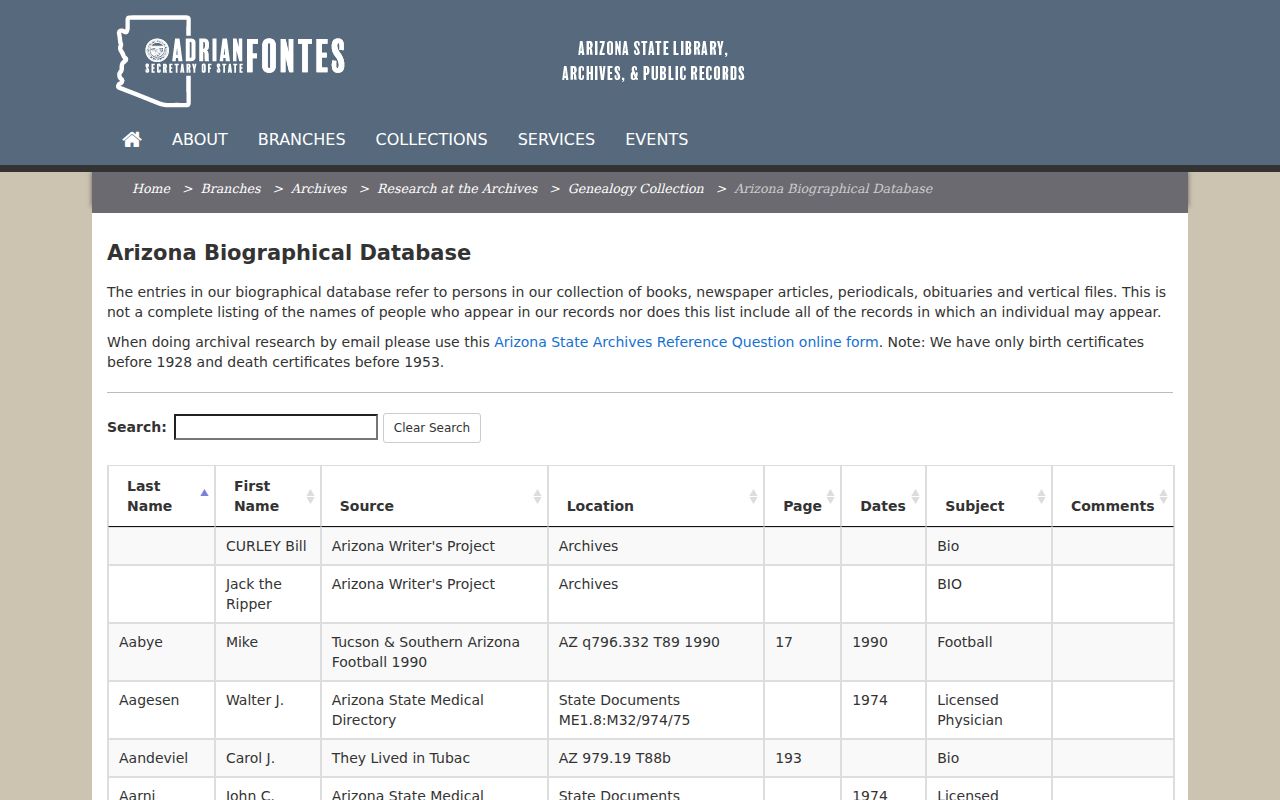This screenshot has width=1280, height=800.
Task: Sort table by Source column
Action: tap(435, 496)
